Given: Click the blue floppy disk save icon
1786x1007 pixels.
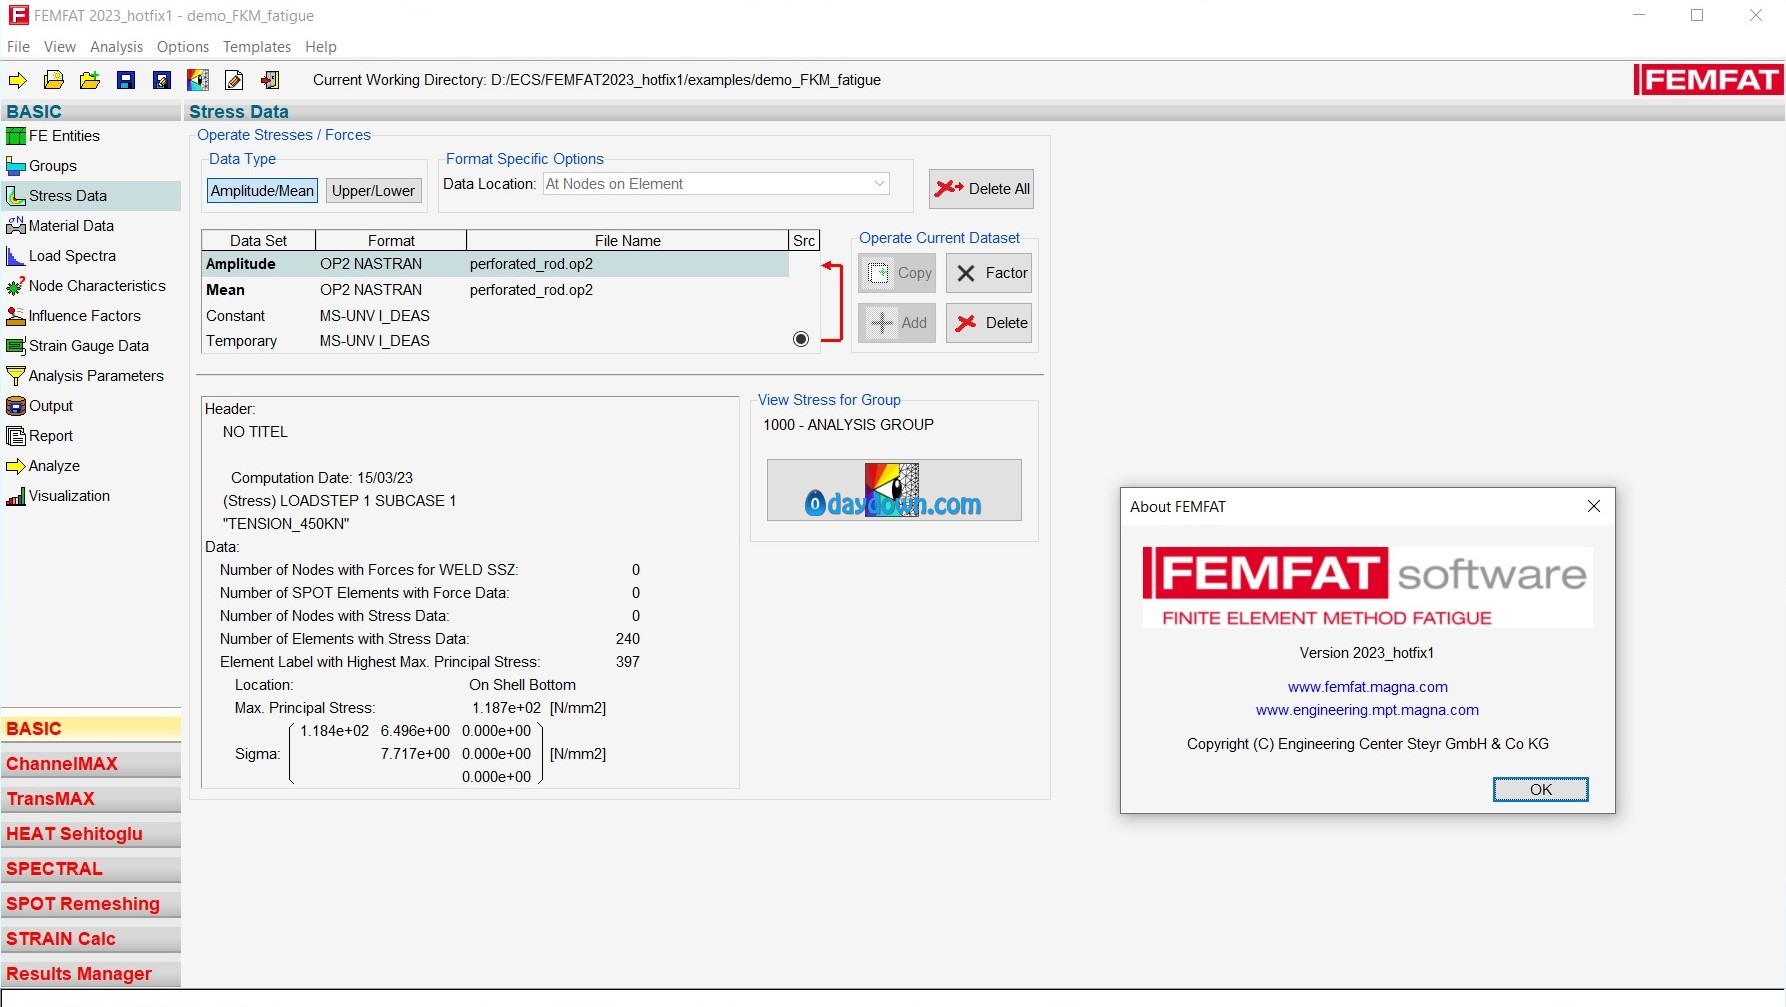Looking at the screenshot, I should [x=126, y=80].
